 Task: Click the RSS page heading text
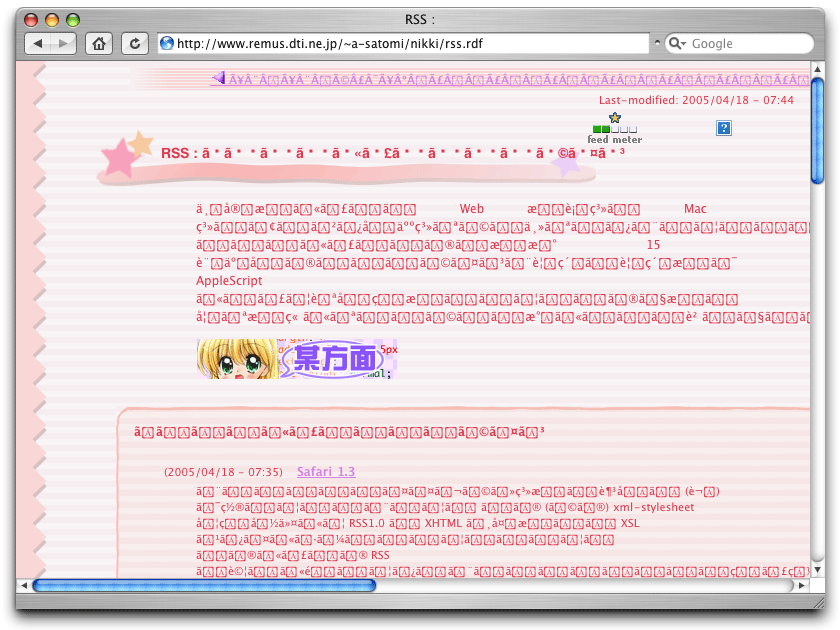[393, 154]
